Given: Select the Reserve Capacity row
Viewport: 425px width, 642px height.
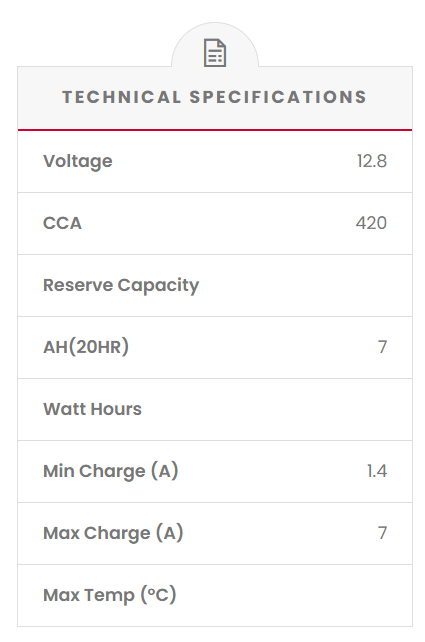Looking at the screenshot, I should pyautogui.click(x=215, y=285).
